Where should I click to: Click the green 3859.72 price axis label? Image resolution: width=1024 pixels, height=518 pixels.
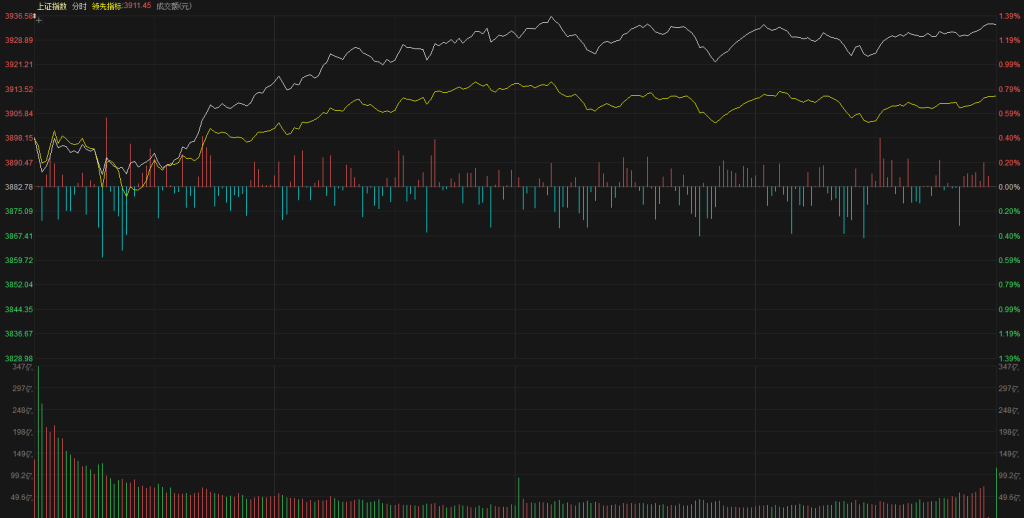pos(19,260)
